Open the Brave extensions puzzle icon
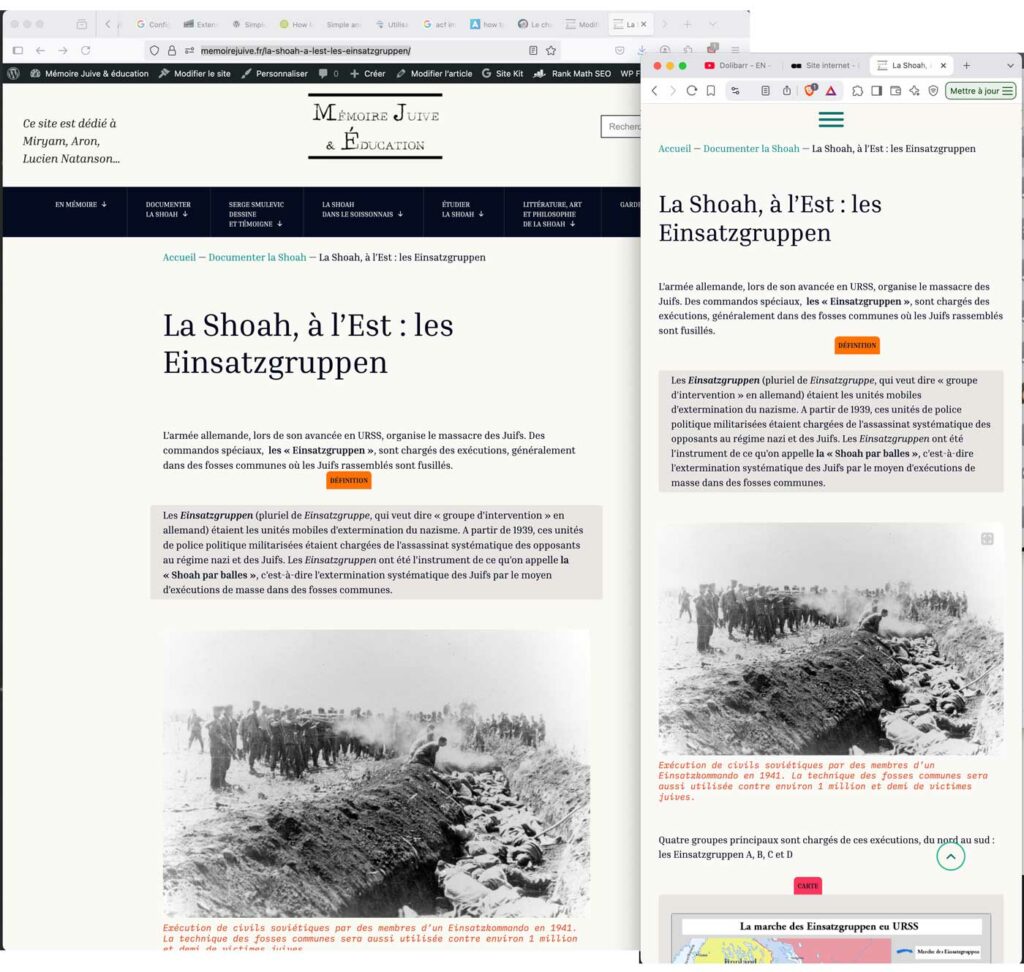The image size is (1024, 972). 858,90
